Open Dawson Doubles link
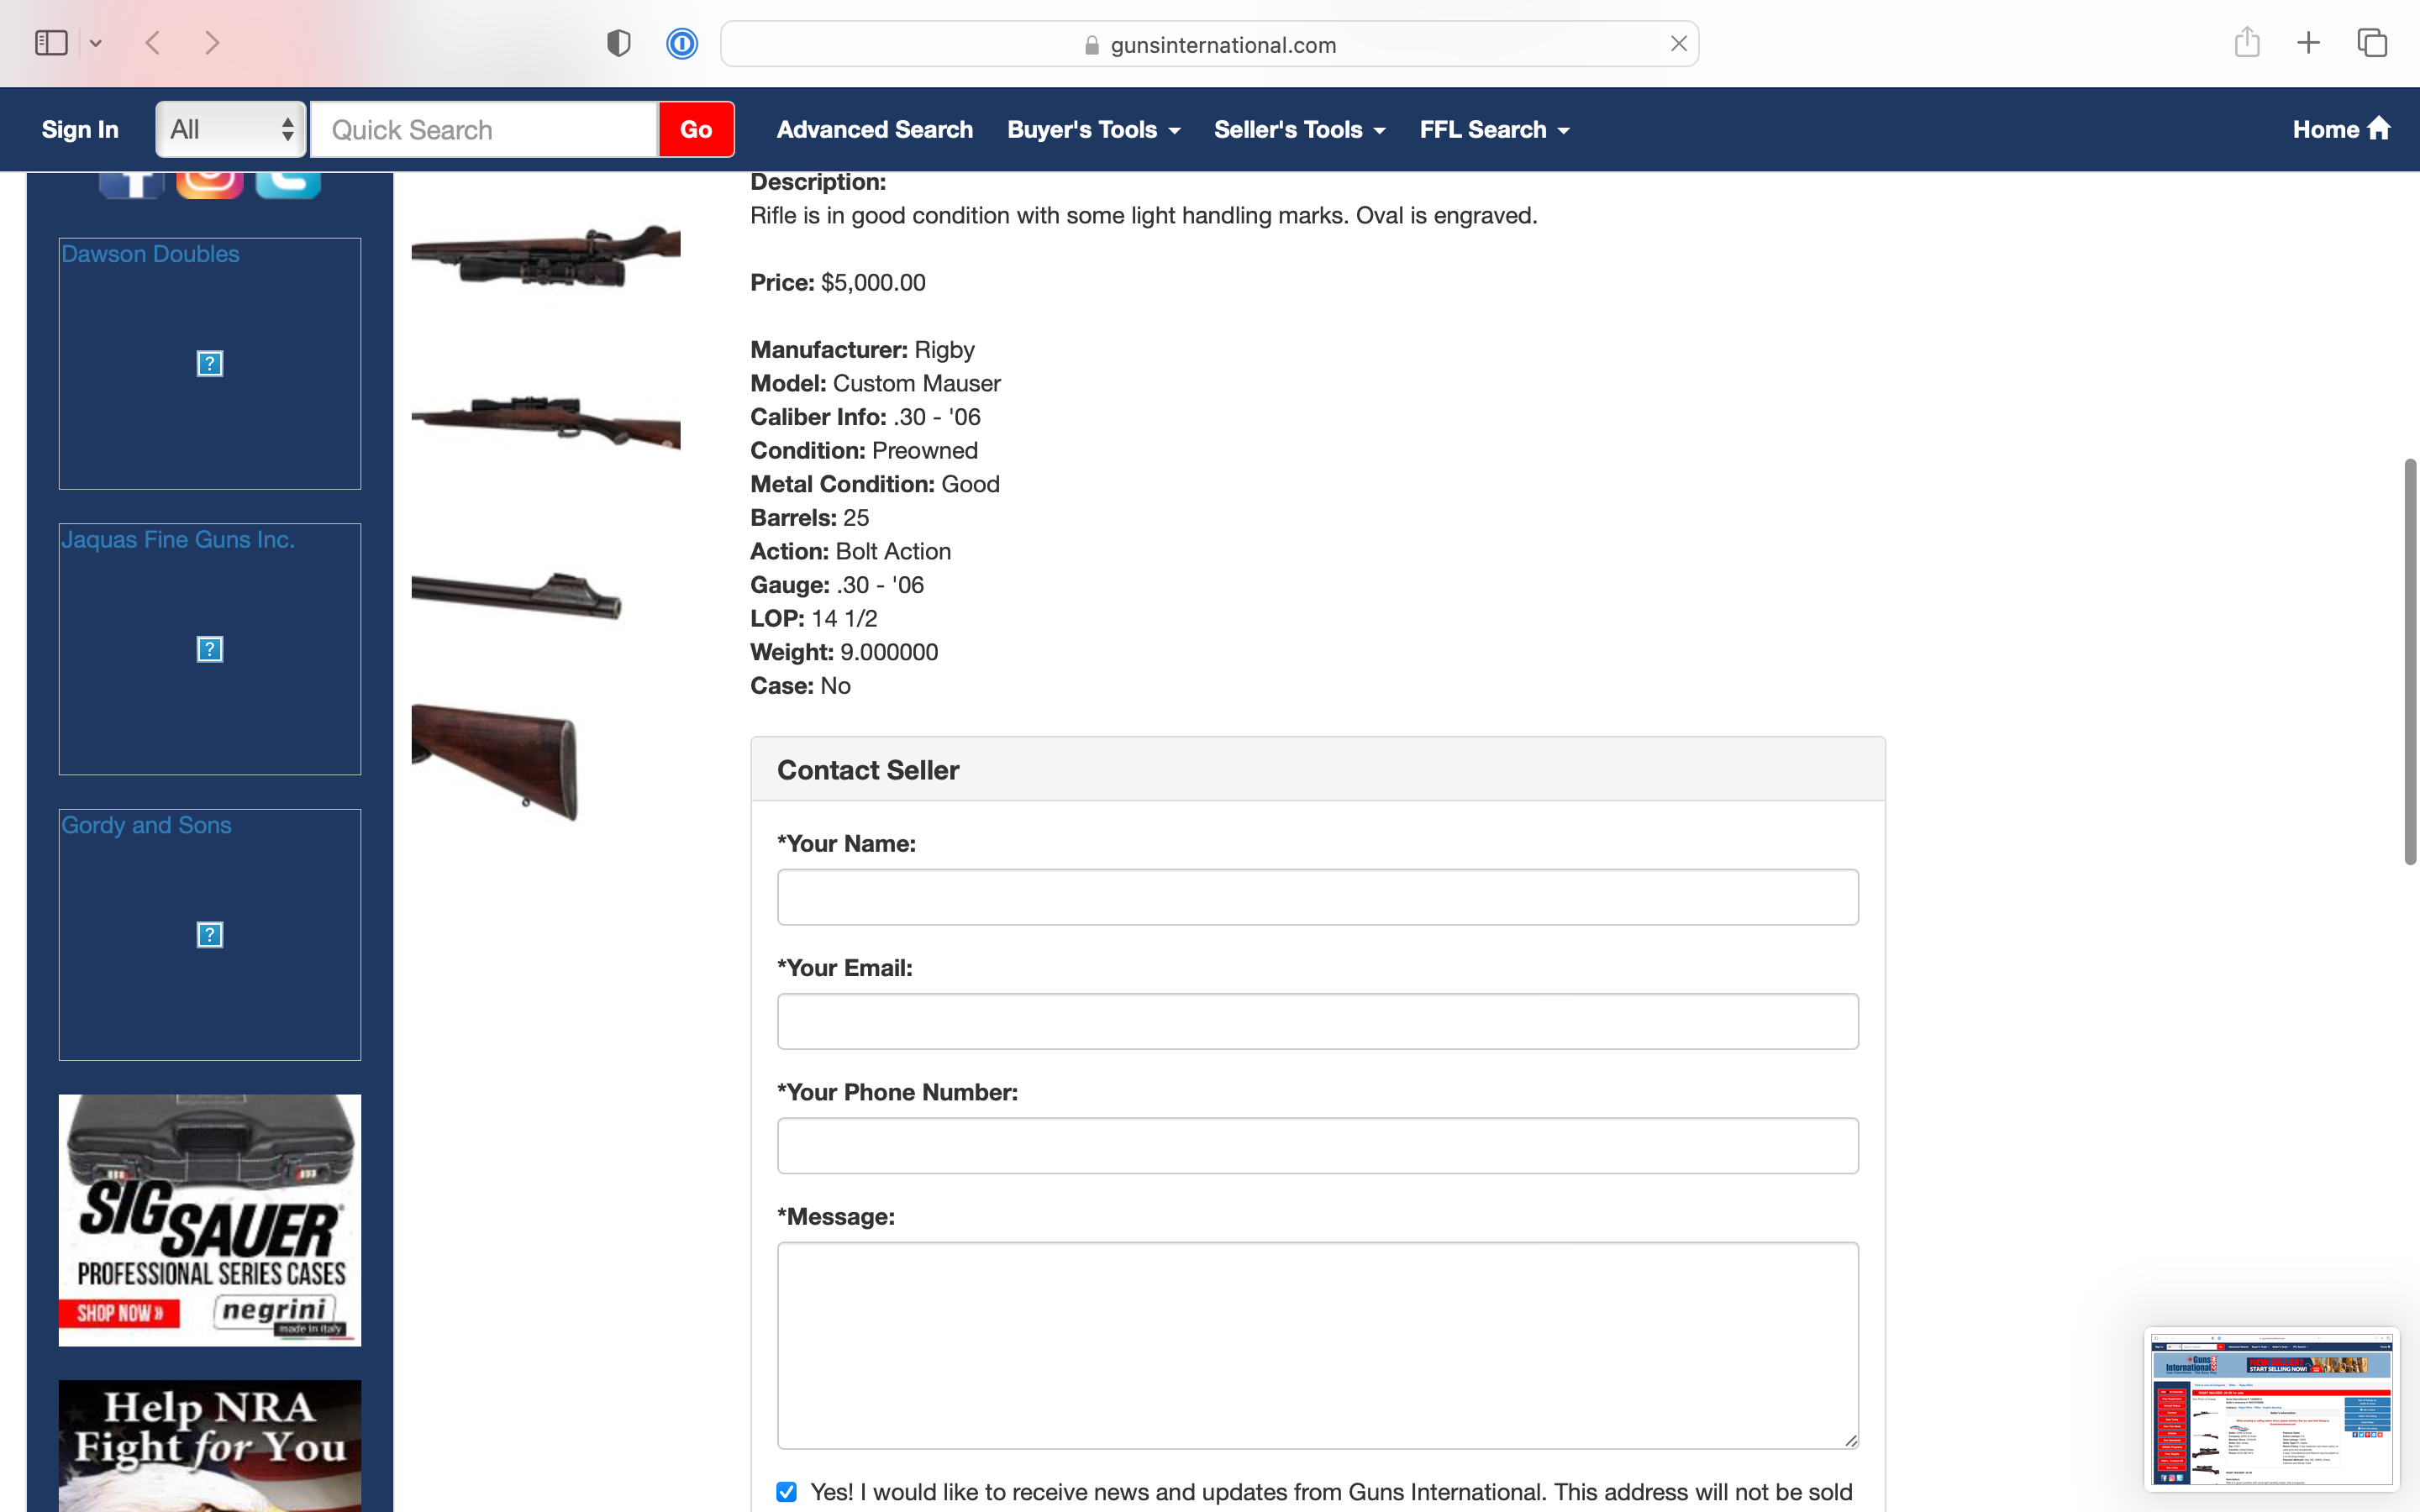 (151, 254)
